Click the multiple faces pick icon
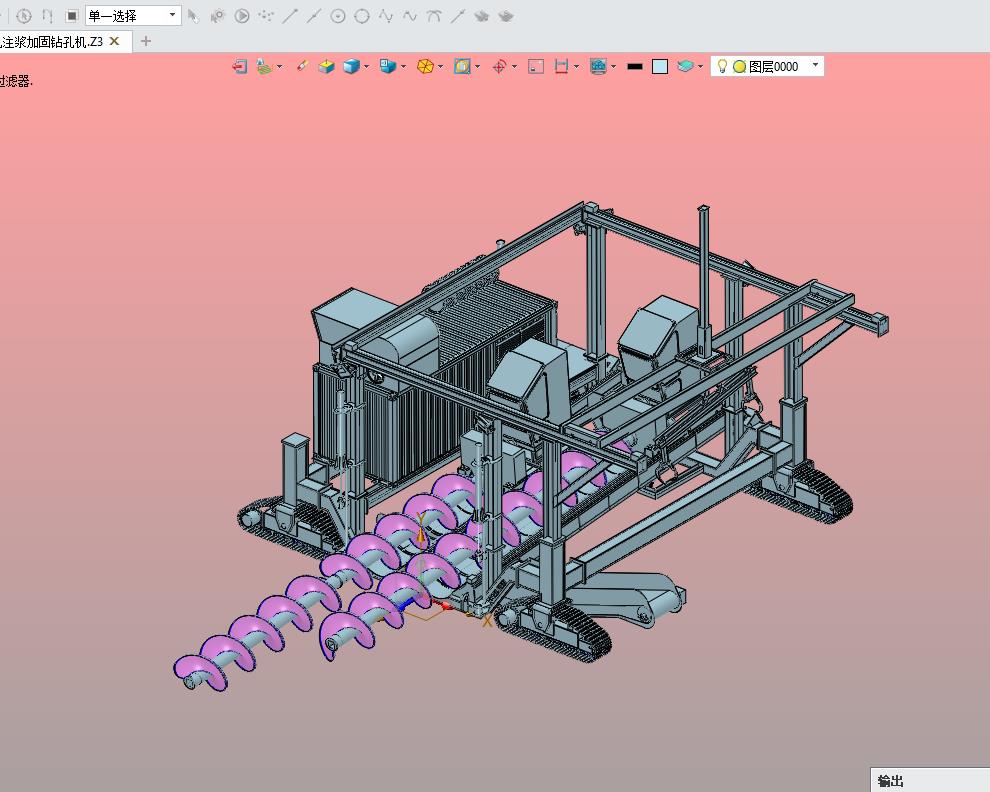 coord(482,16)
